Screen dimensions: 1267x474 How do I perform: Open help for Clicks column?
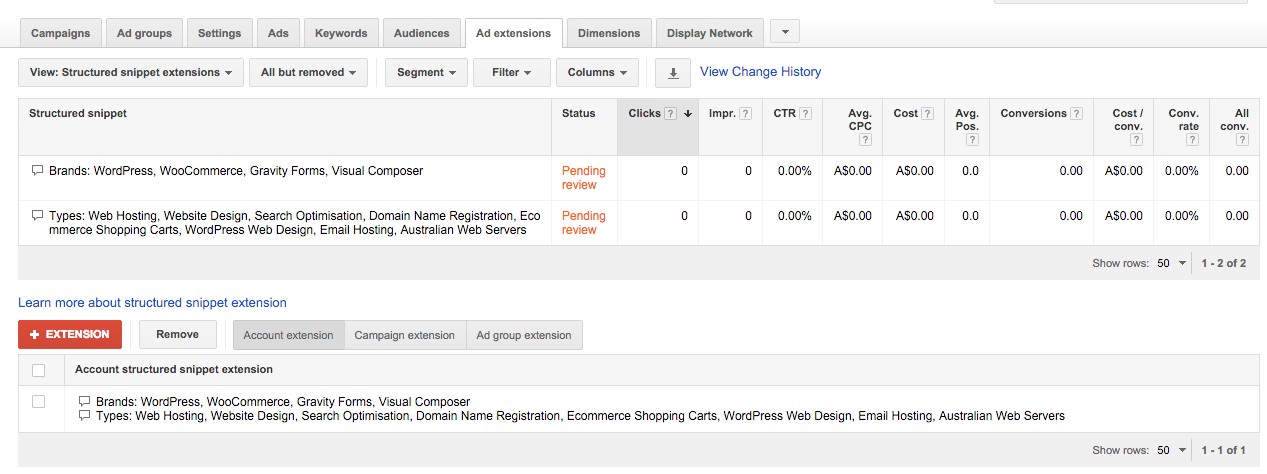(x=671, y=114)
